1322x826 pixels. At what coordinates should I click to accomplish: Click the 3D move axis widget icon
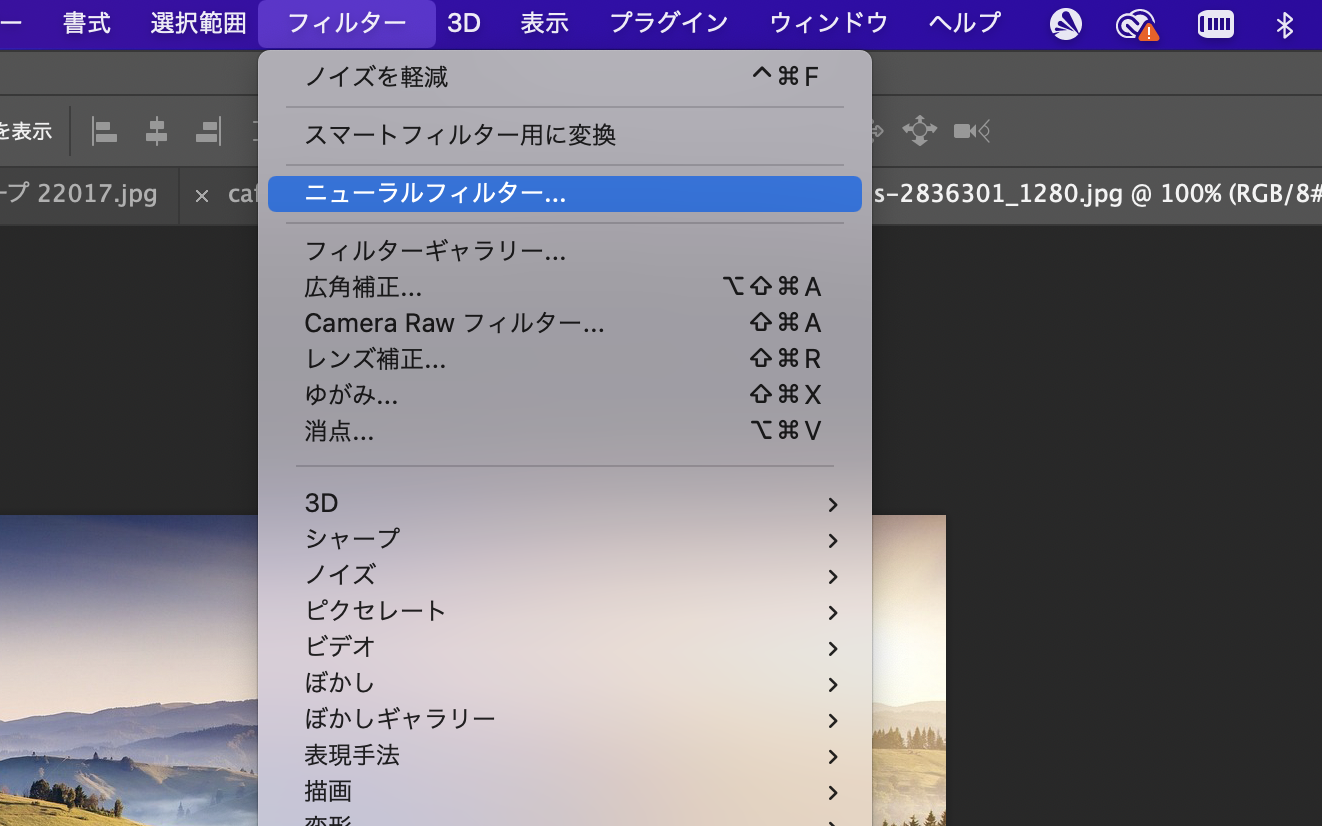919,130
